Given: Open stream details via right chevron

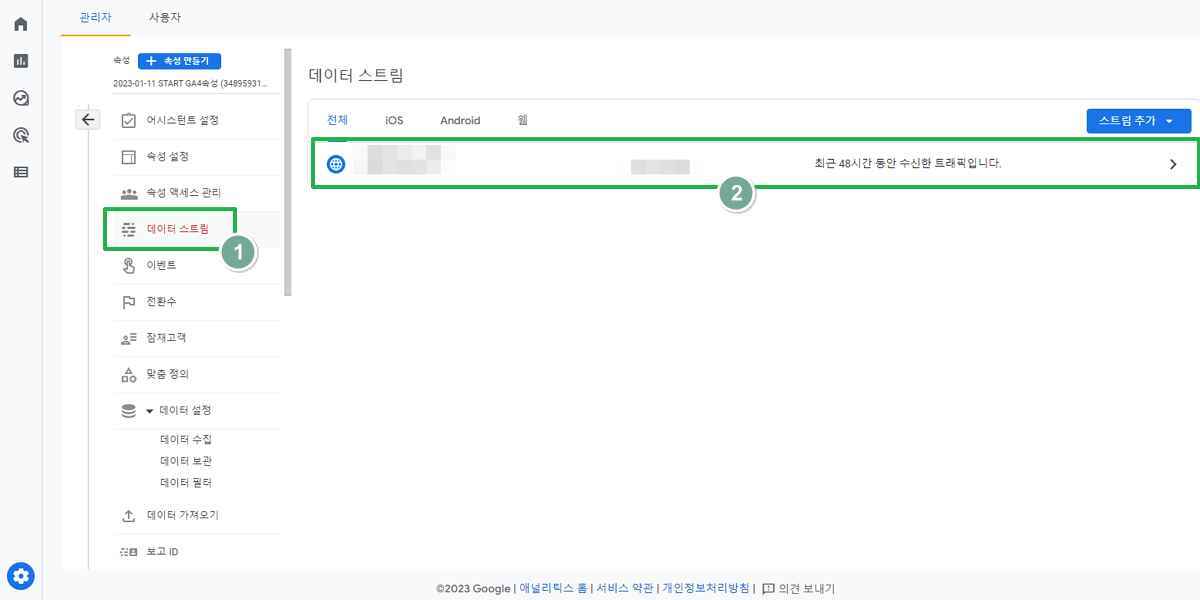Looking at the screenshot, I should click(x=1173, y=164).
